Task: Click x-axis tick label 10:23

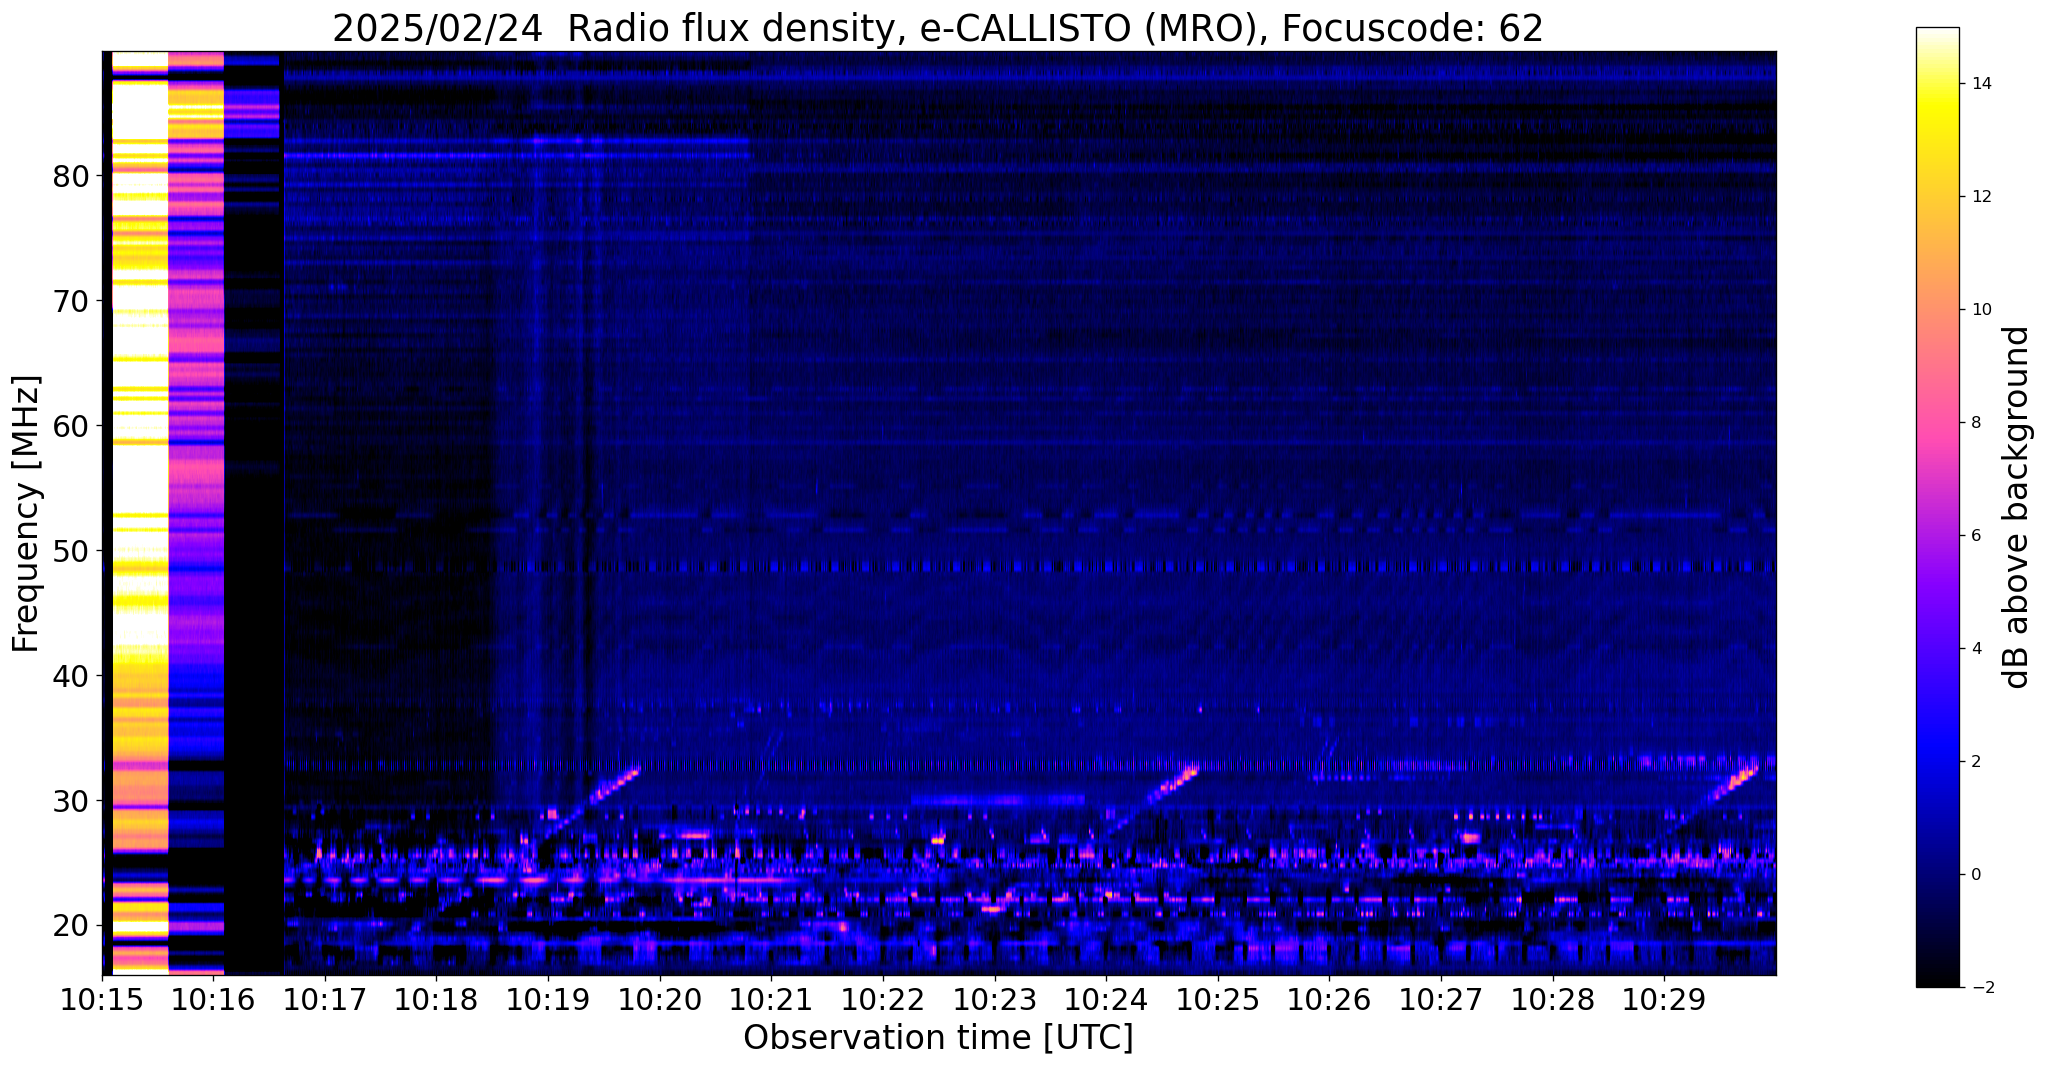Action: (995, 999)
